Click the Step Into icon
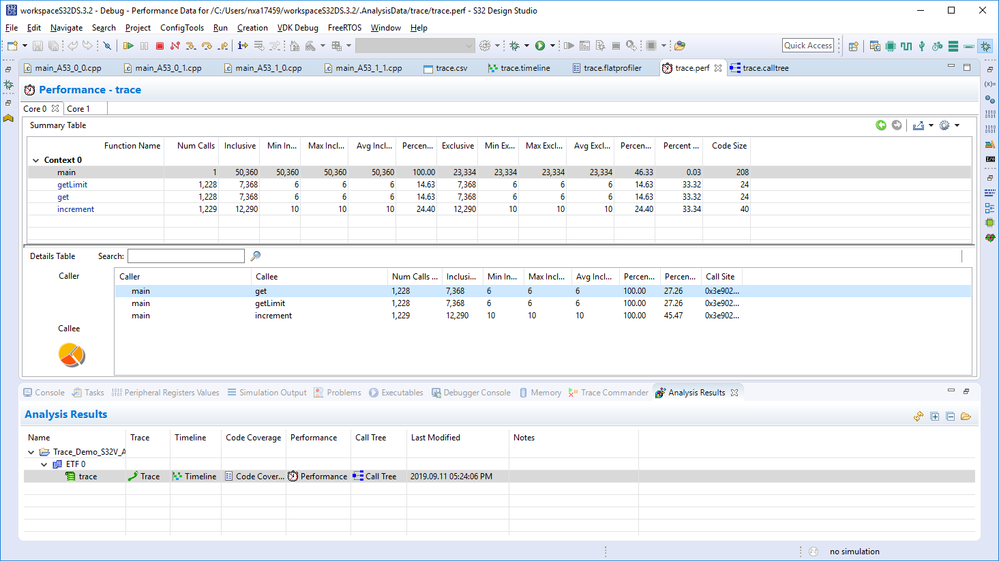 point(190,46)
